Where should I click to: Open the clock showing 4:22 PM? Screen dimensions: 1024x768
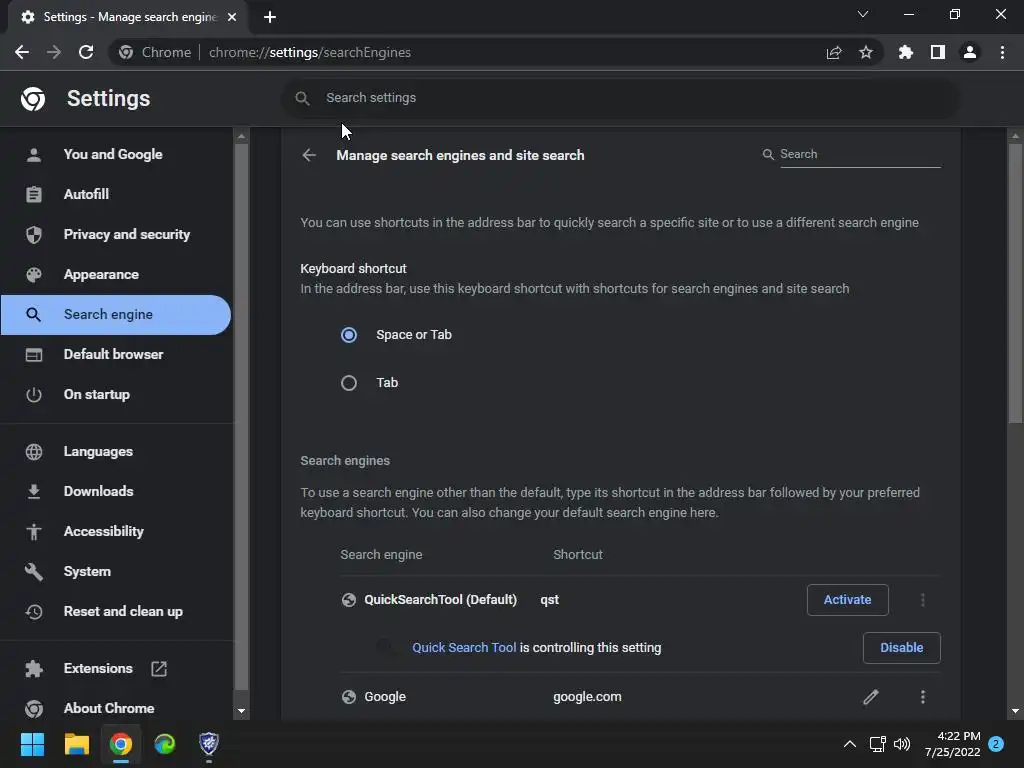[x=953, y=744]
